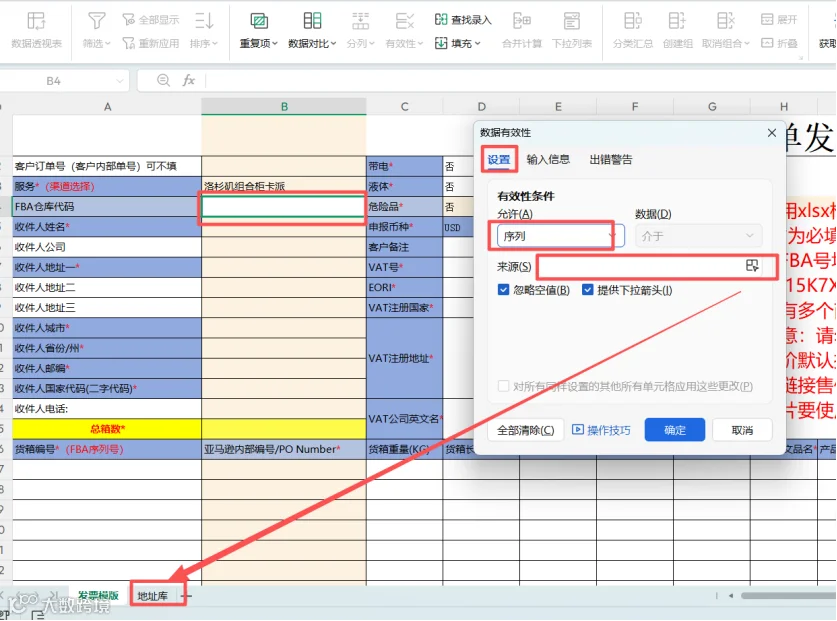Click the 确定 confirm button
This screenshot has height=621, width=837.
(x=675, y=430)
